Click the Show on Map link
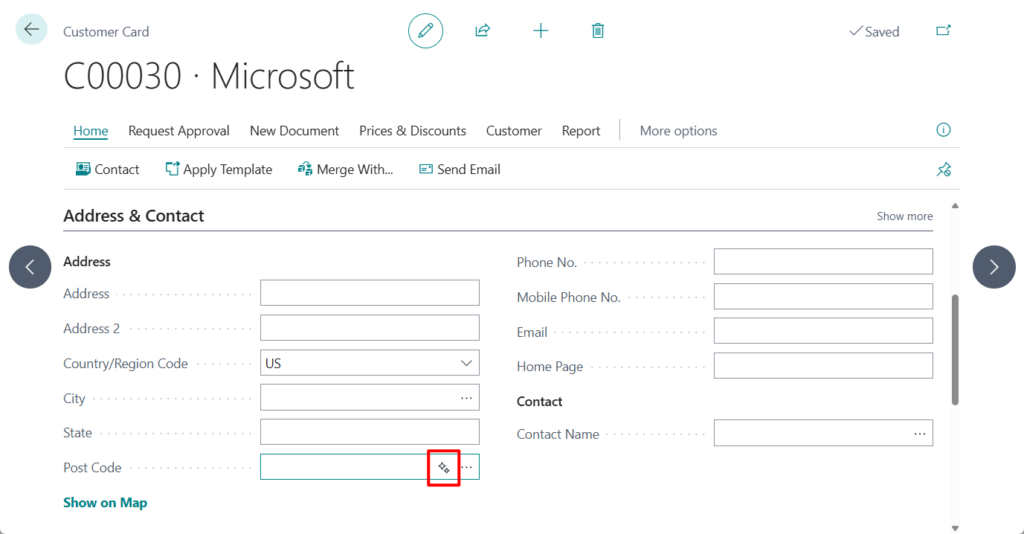The image size is (1024, 534). (105, 502)
